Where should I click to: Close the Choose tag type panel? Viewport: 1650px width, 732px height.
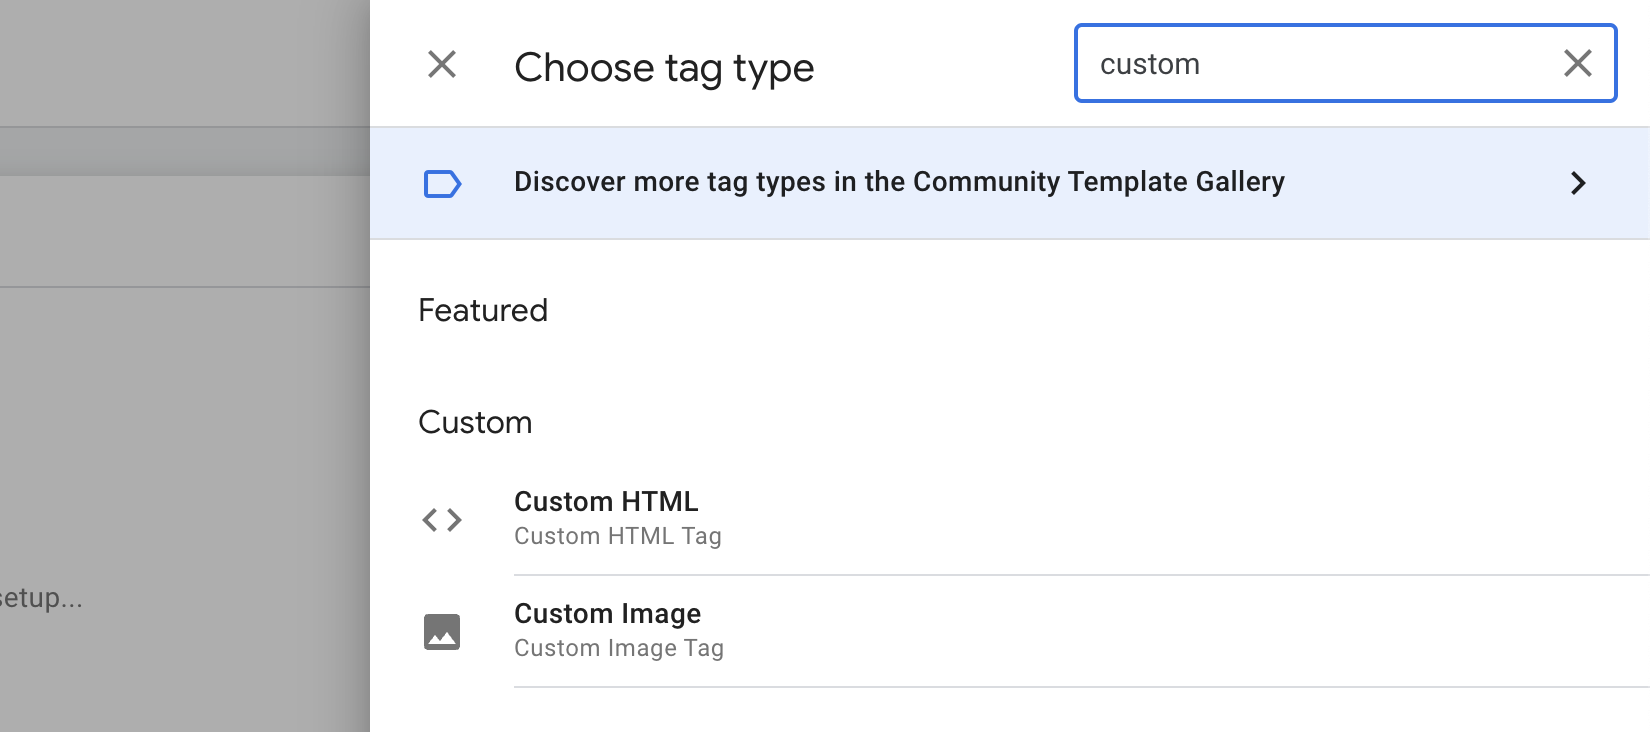(x=442, y=65)
